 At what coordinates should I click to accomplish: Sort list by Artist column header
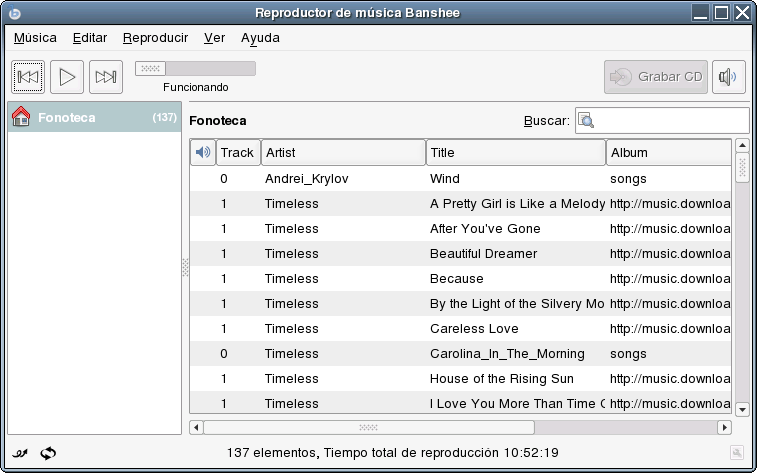[x=343, y=153]
